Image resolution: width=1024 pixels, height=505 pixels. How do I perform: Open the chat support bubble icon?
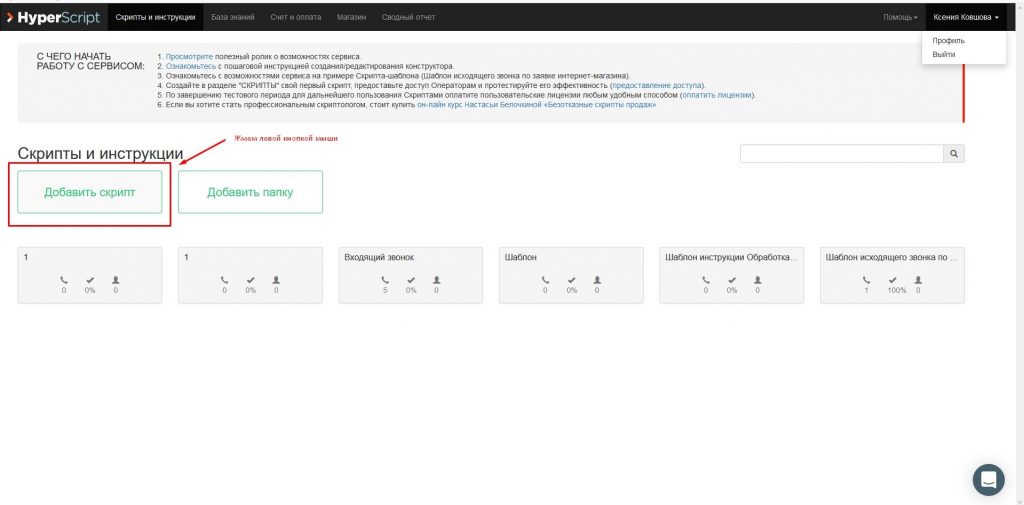coord(988,479)
